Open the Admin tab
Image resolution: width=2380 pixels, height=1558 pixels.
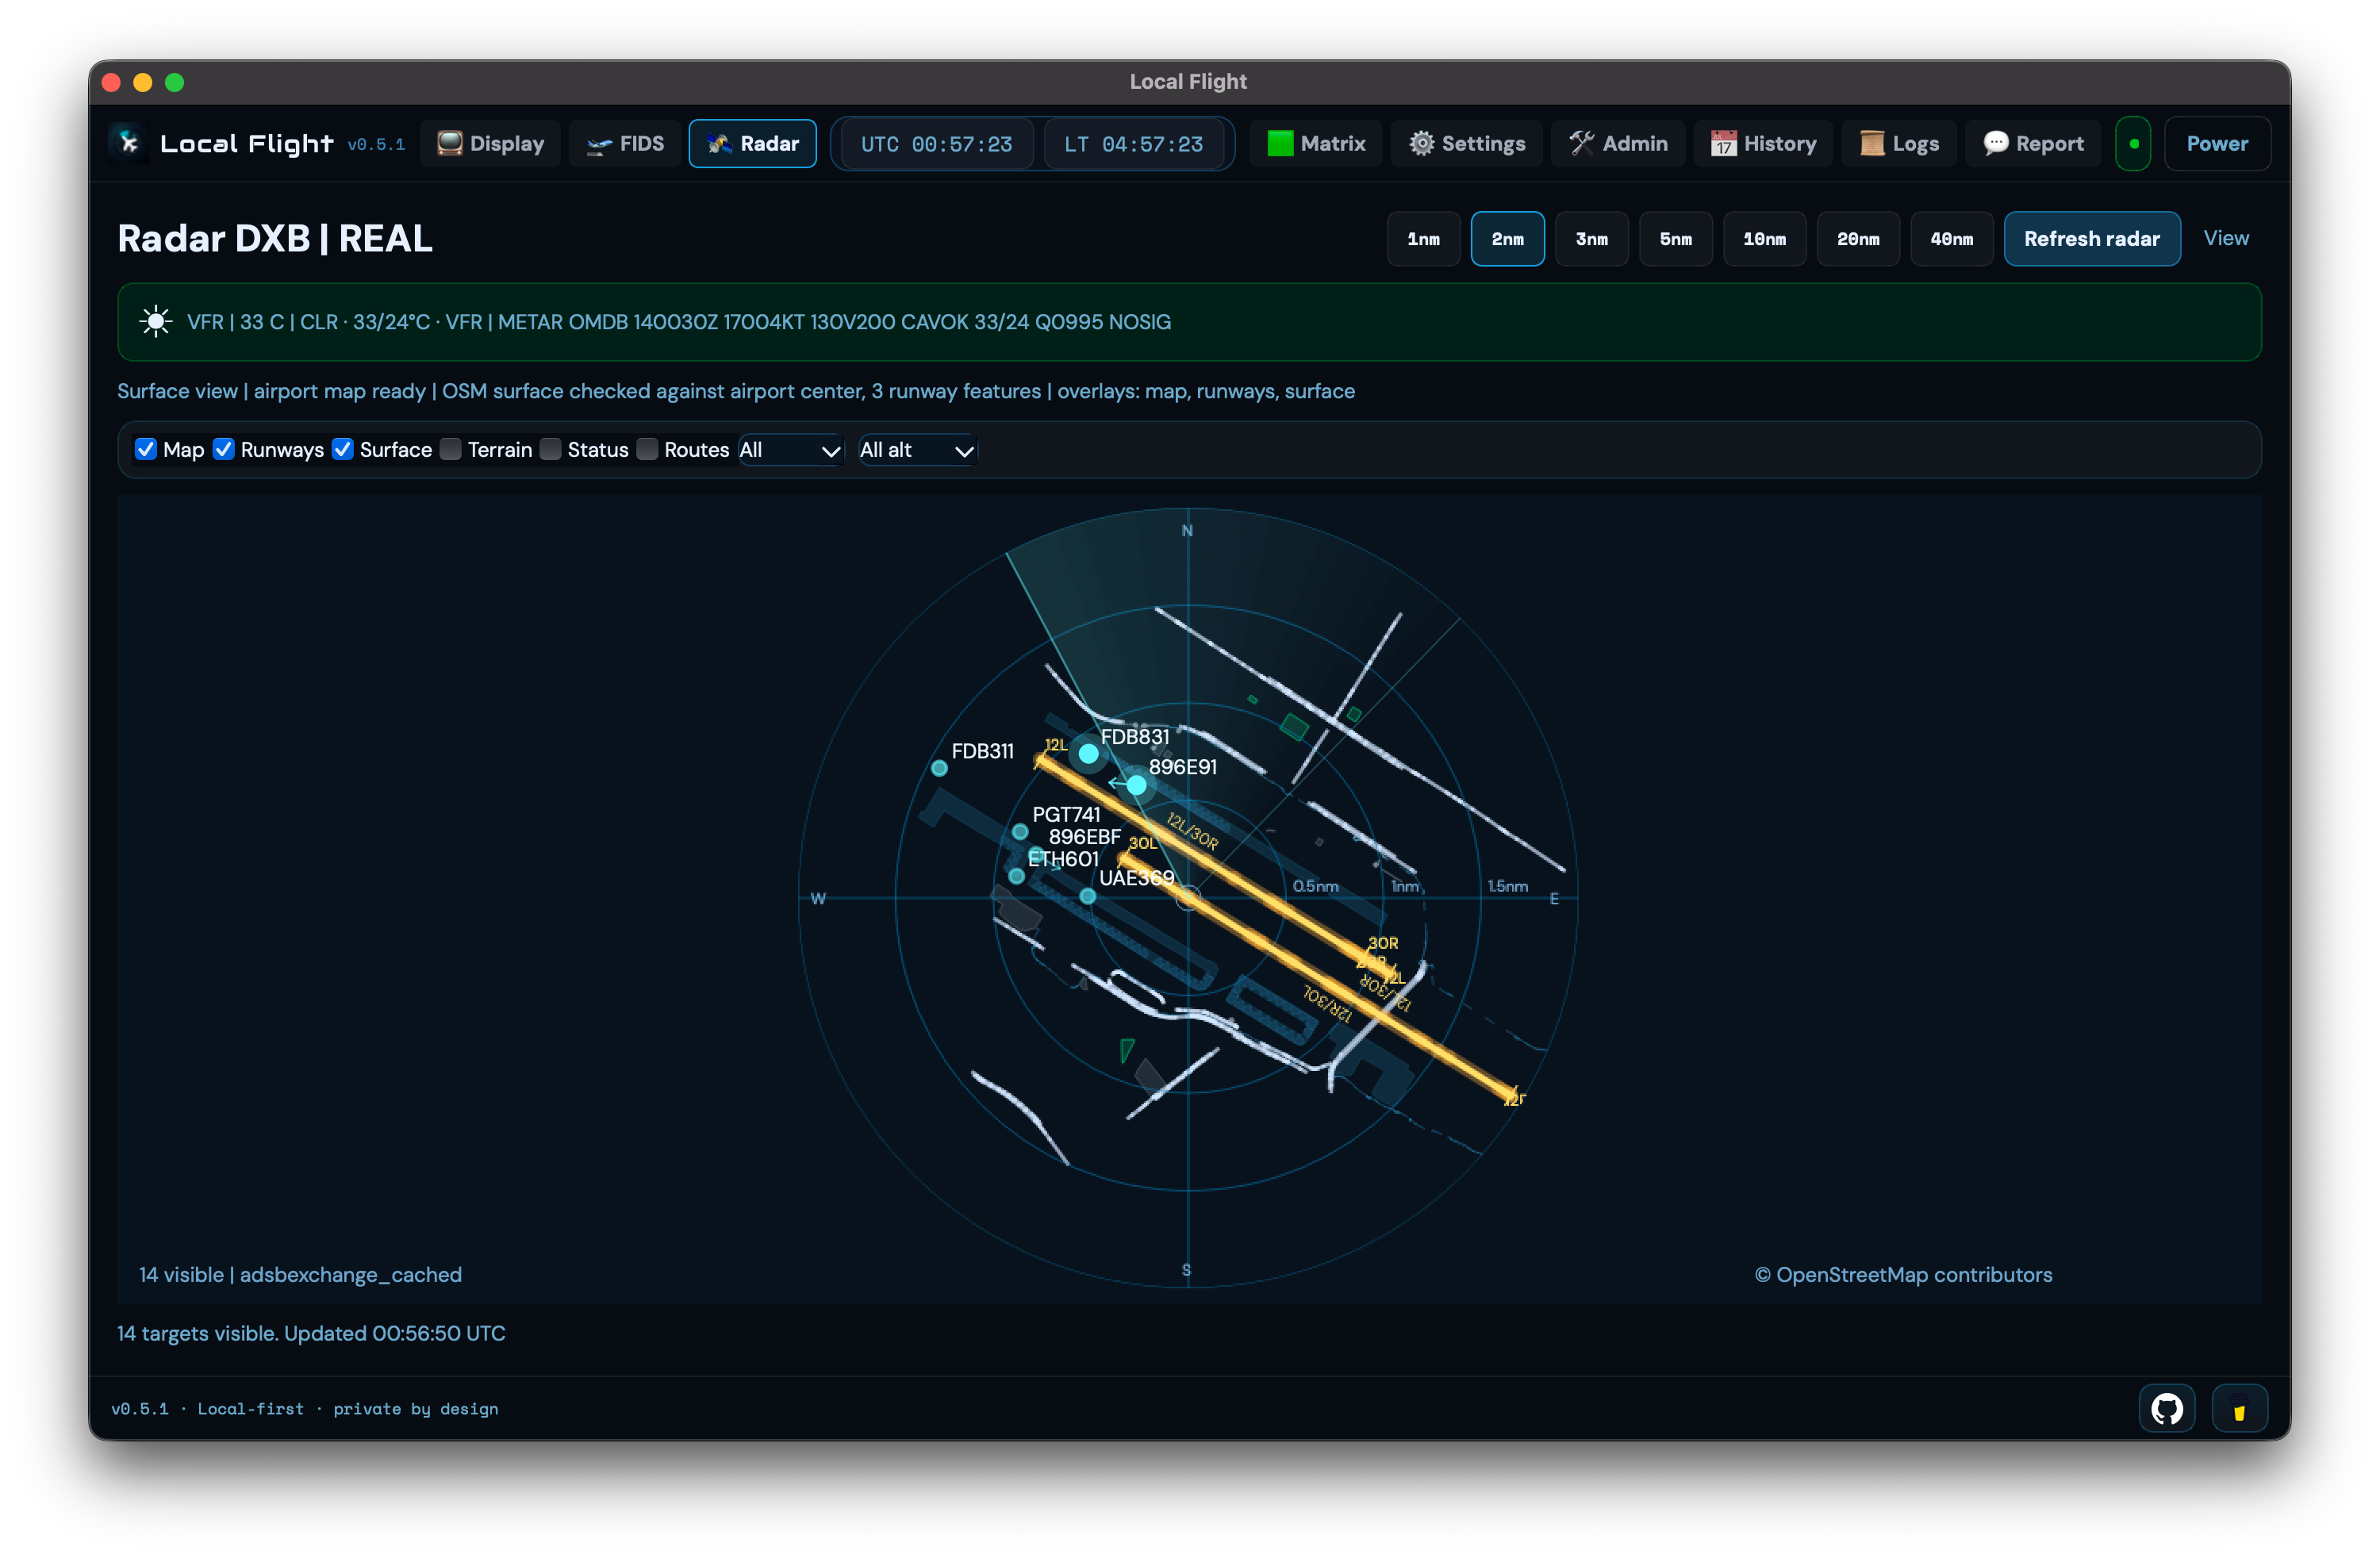(1618, 144)
